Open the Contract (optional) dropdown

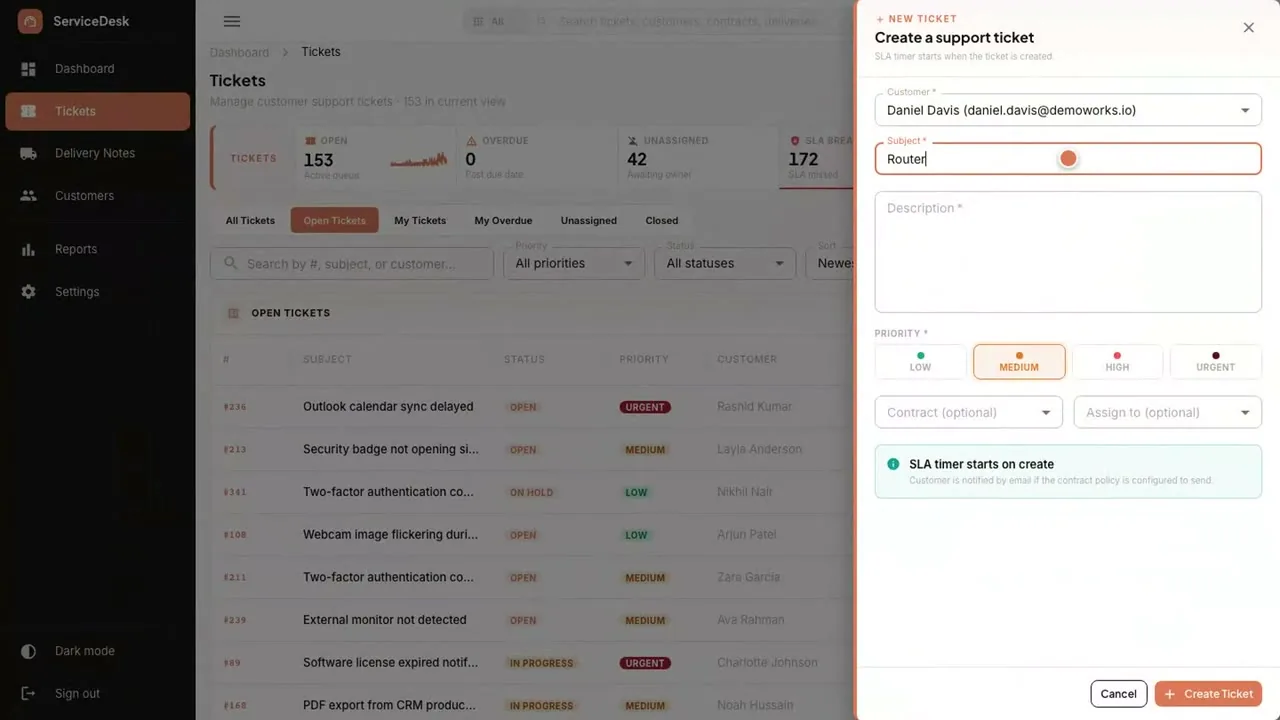coord(968,412)
